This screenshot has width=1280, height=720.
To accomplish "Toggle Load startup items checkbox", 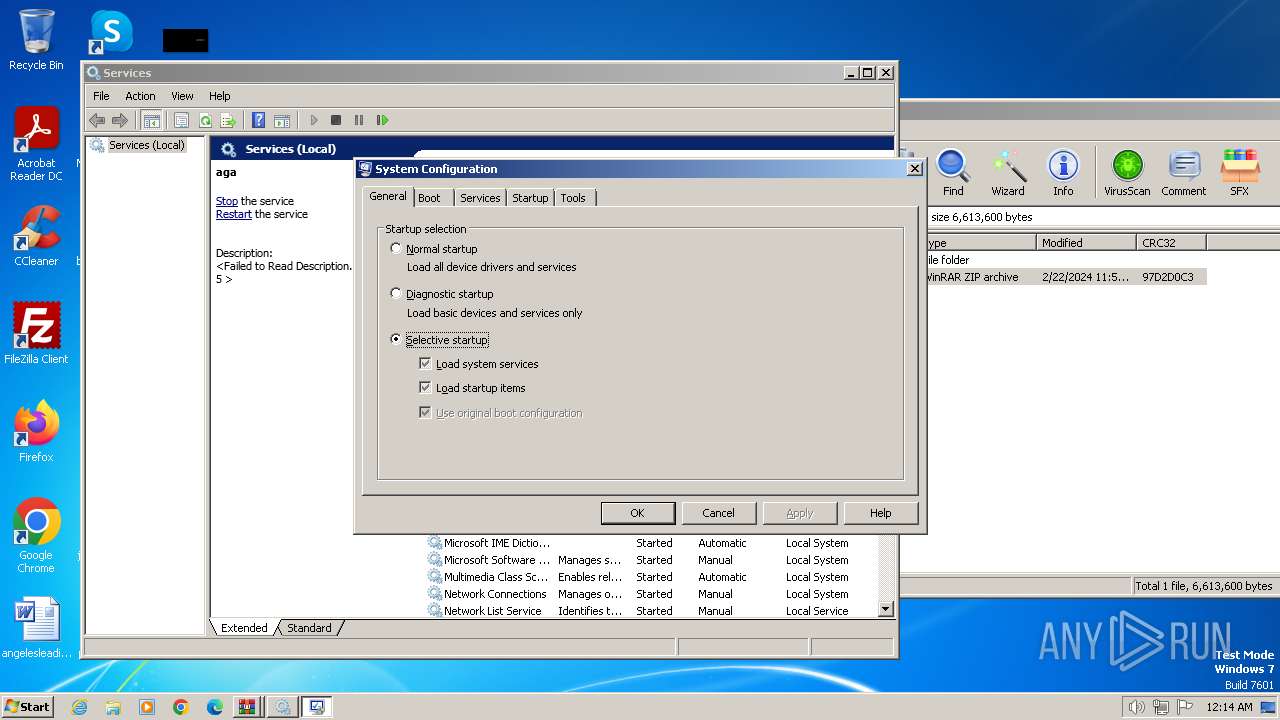I will coord(425,388).
